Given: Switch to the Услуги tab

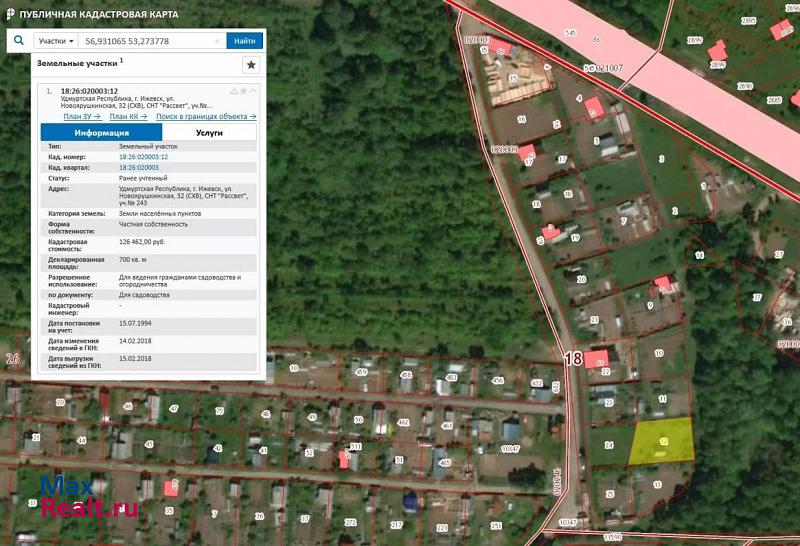Looking at the screenshot, I should (x=209, y=132).
